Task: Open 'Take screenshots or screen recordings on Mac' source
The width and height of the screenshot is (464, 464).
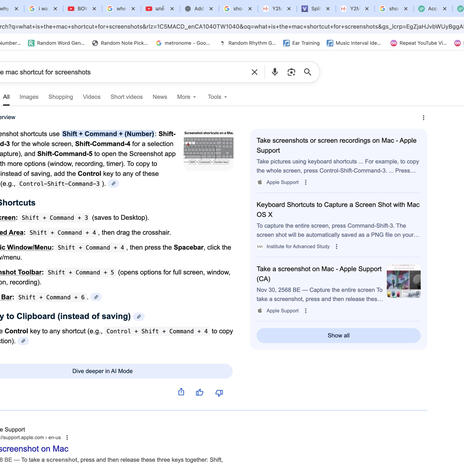Action: [x=336, y=145]
